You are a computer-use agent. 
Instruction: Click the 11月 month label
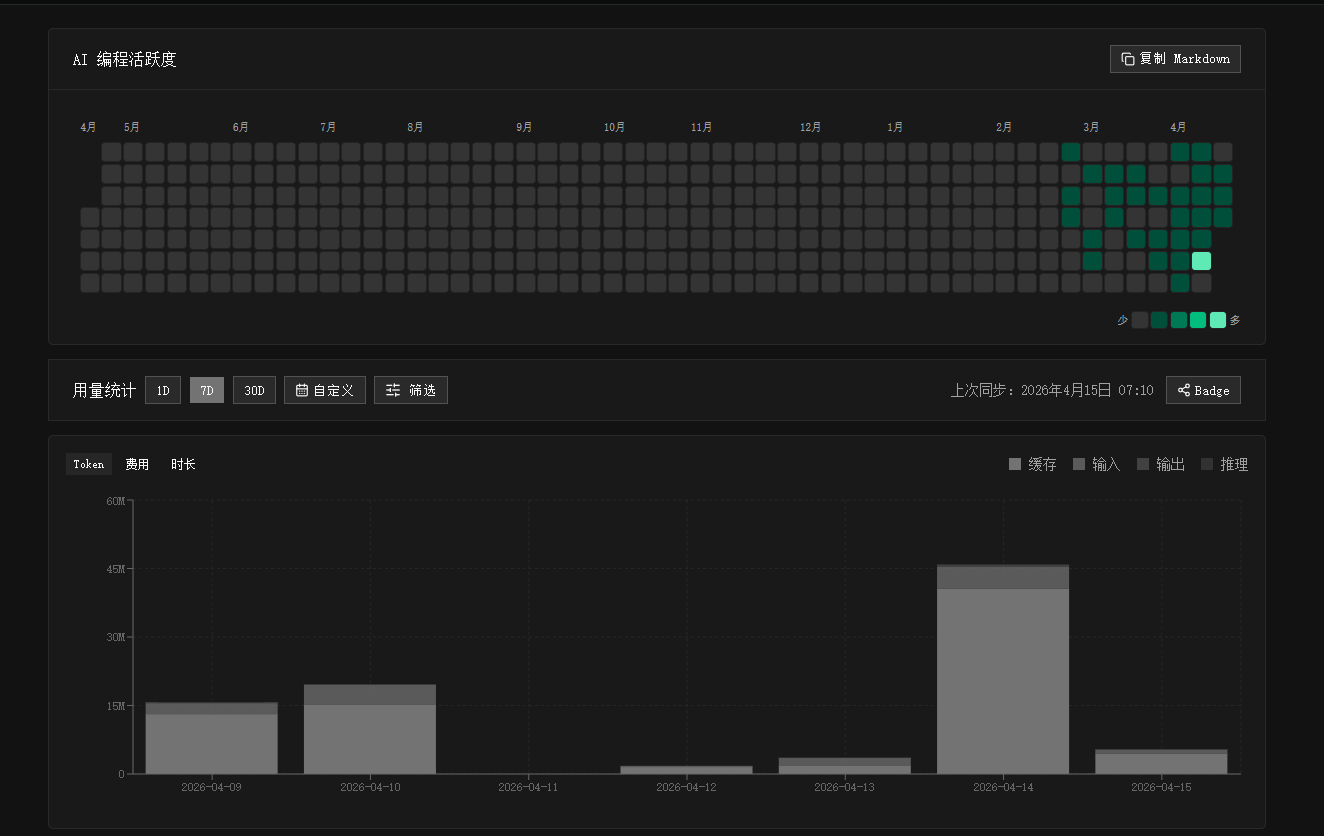click(701, 128)
